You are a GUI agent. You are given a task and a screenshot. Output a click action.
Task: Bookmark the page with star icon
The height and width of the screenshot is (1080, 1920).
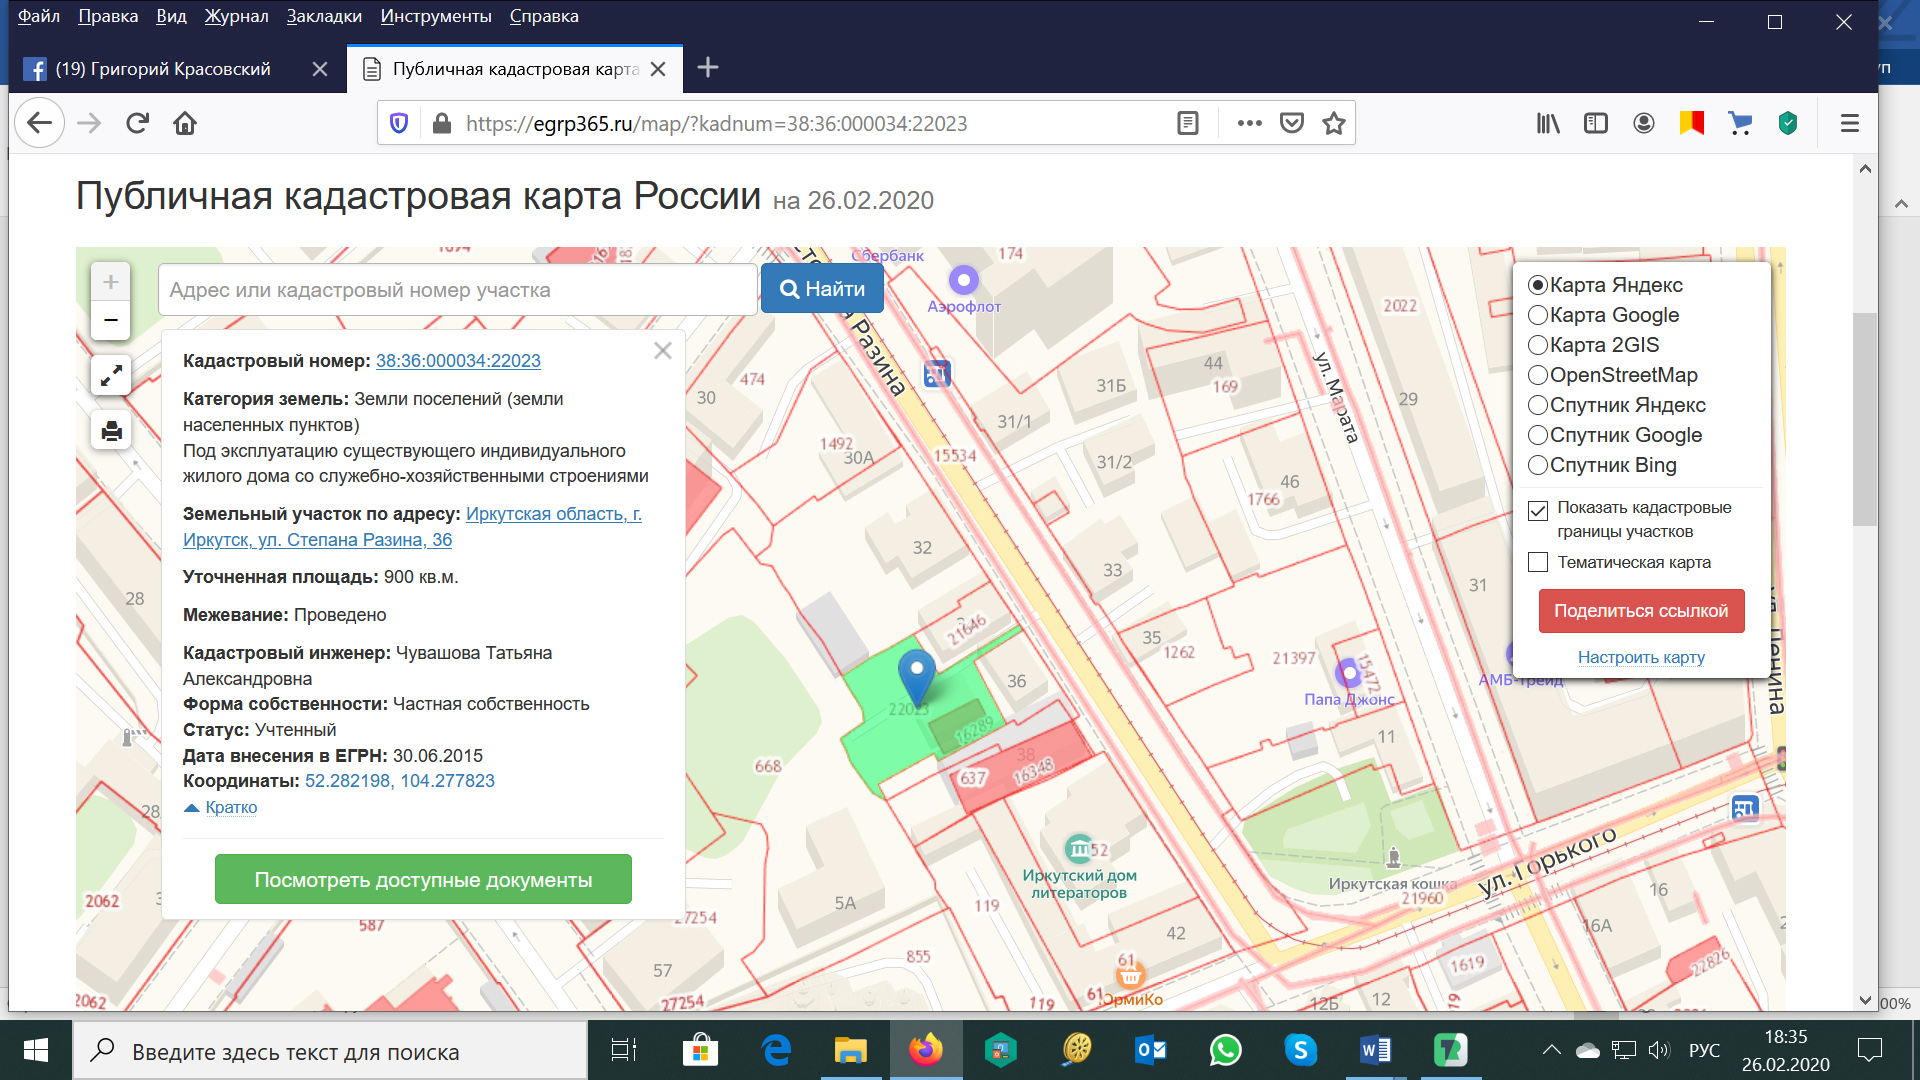click(x=1333, y=123)
